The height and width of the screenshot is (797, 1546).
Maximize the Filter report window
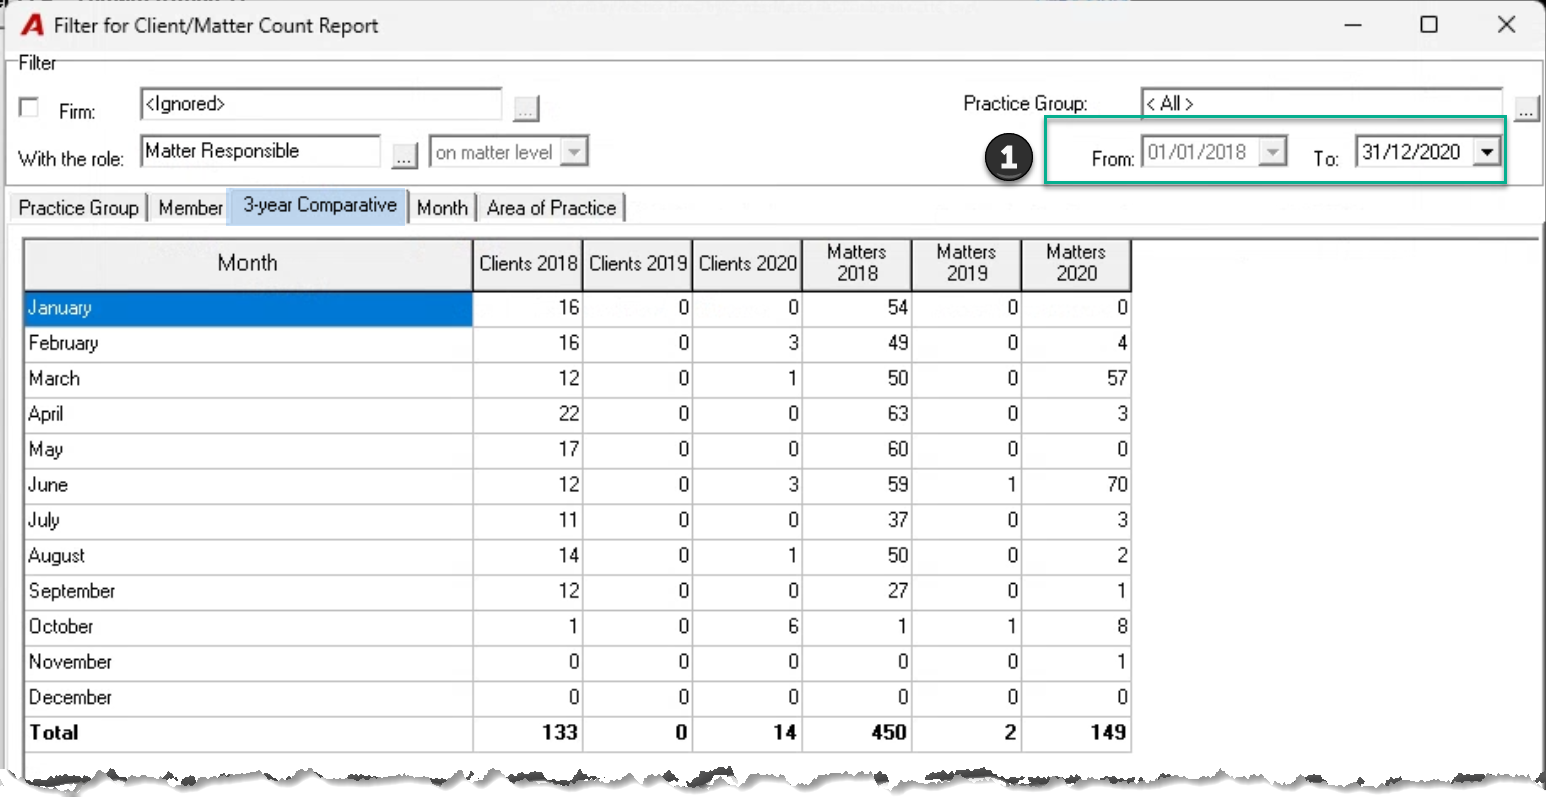point(1429,24)
